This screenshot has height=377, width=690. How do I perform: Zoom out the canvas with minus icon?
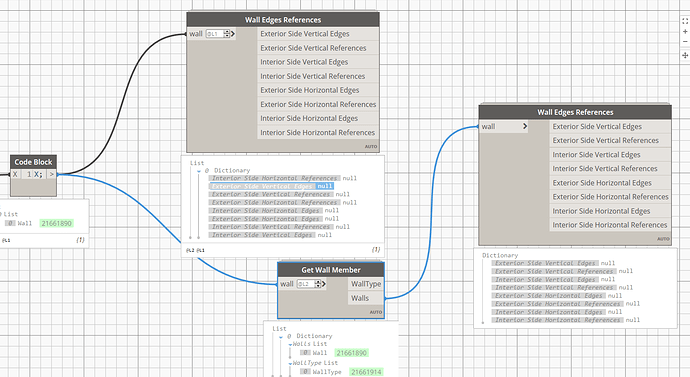pyautogui.click(x=685, y=42)
